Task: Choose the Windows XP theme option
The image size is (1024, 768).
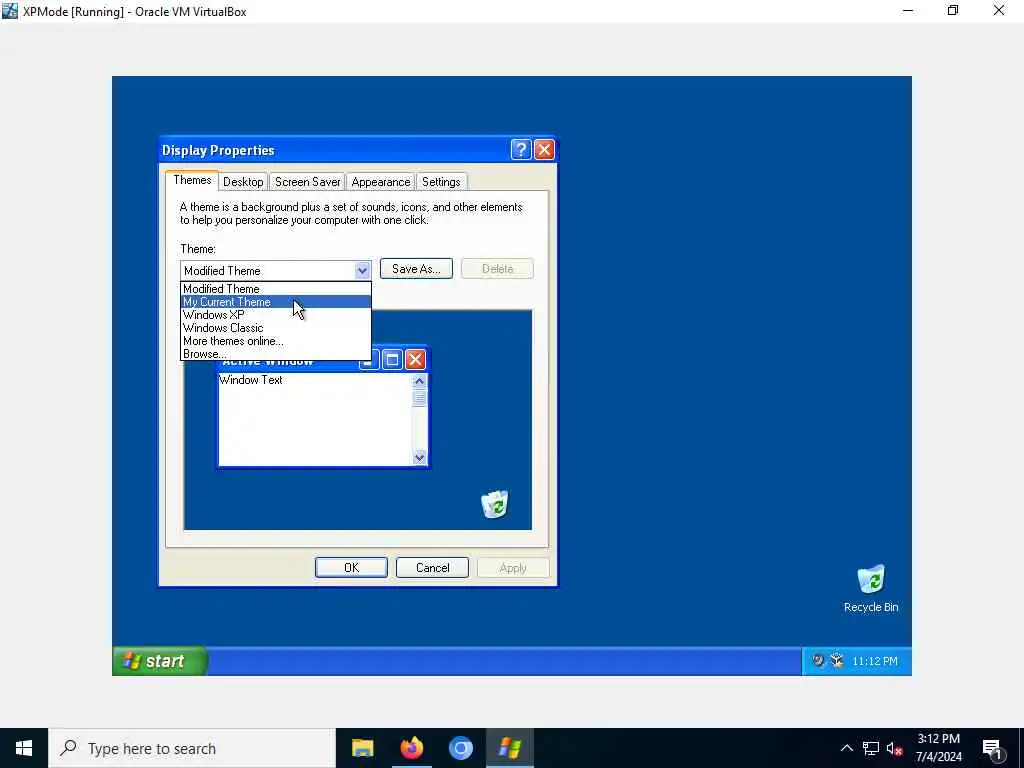Action: tap(276, 315)
